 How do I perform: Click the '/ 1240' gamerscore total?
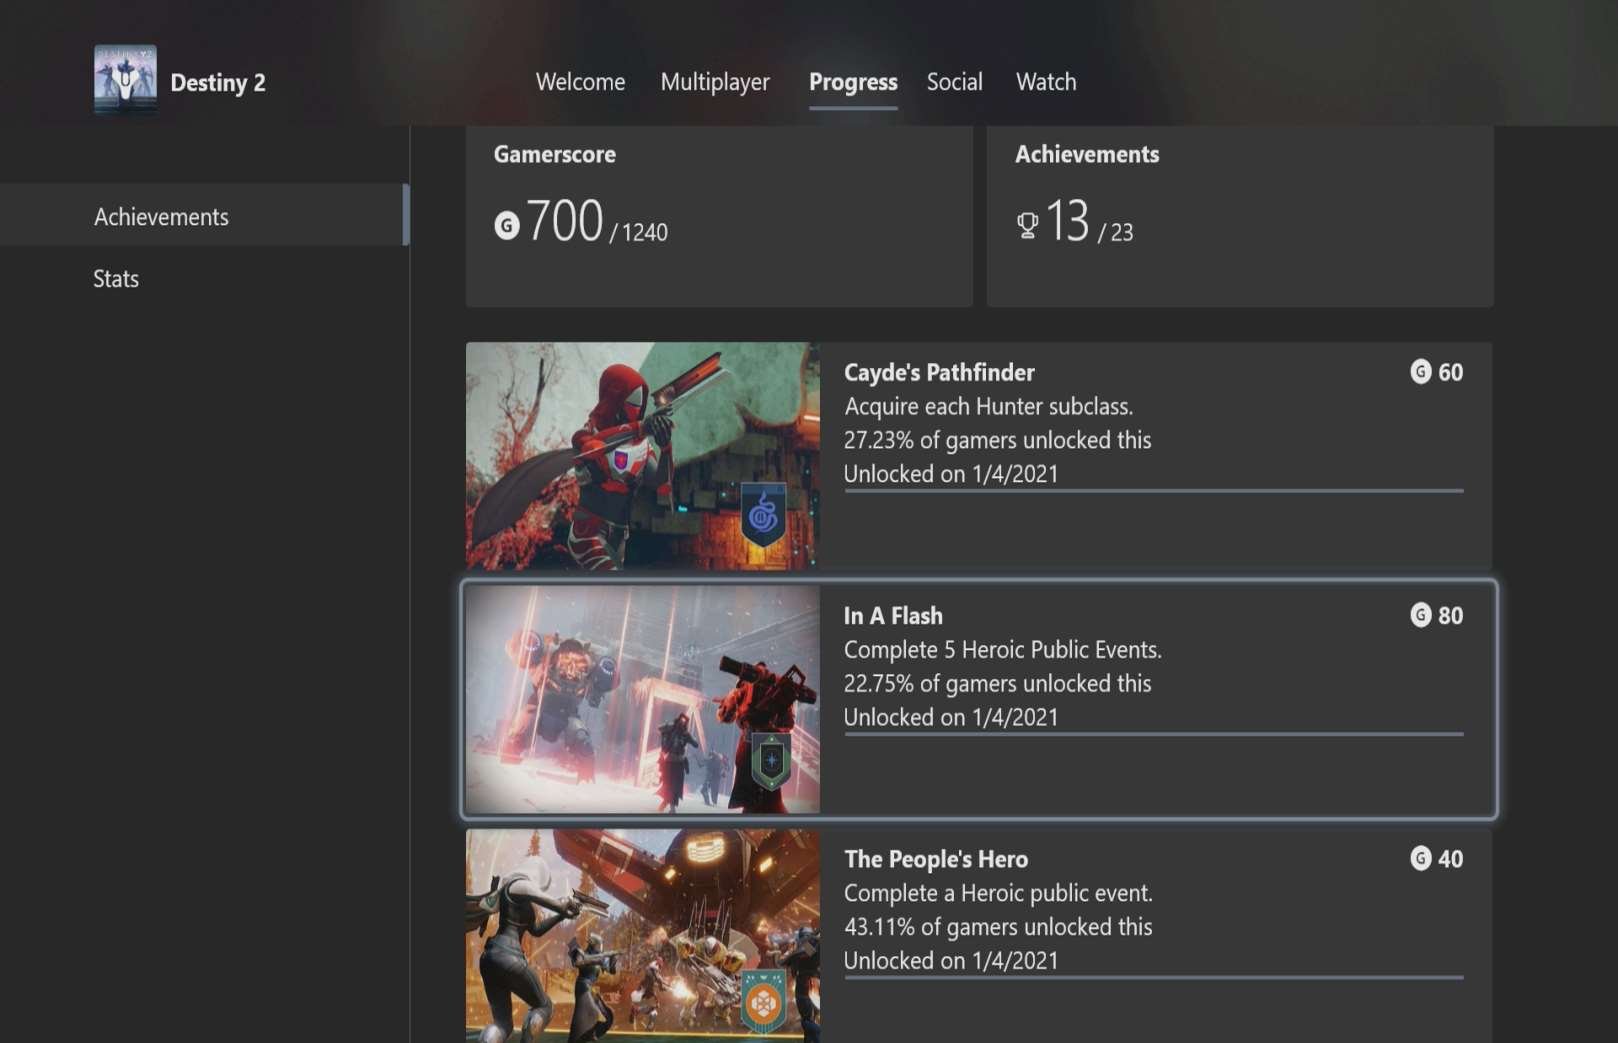(639, 232)
